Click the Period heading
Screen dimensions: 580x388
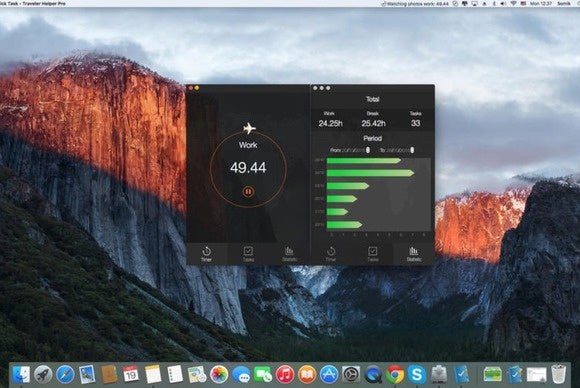pyautogui.click(x=372, y=138)
